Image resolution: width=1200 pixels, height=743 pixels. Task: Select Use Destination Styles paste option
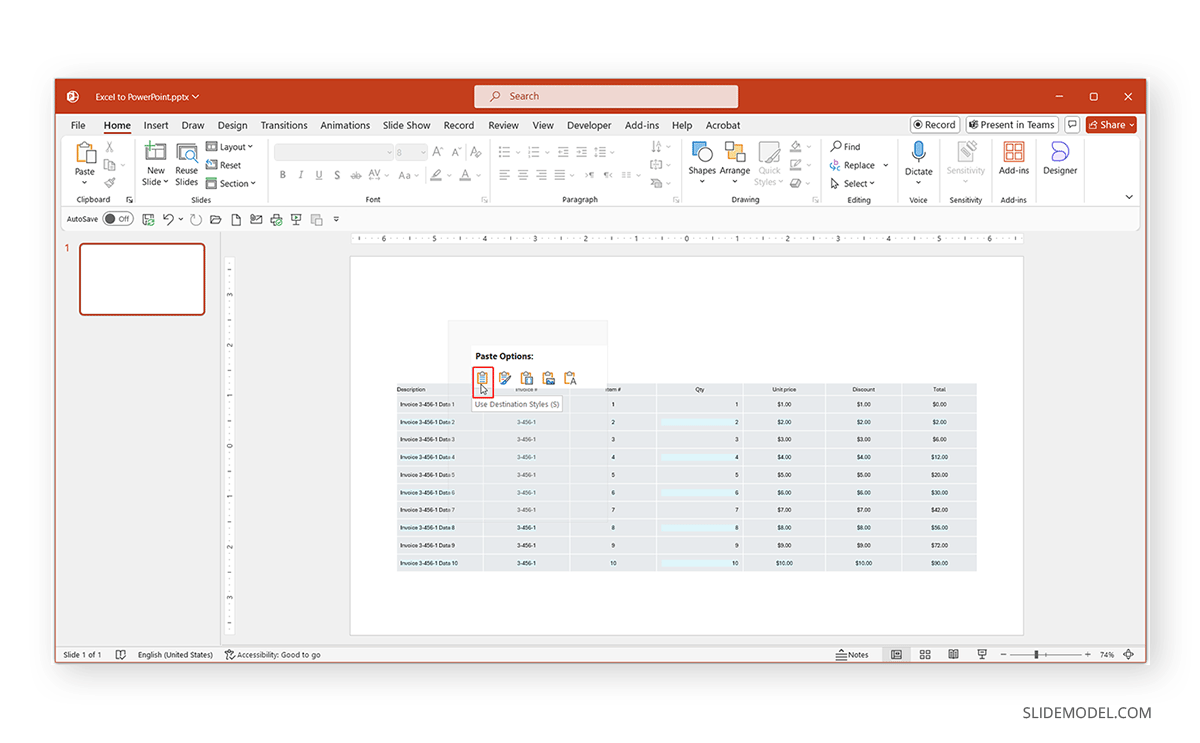coord(483,378)
